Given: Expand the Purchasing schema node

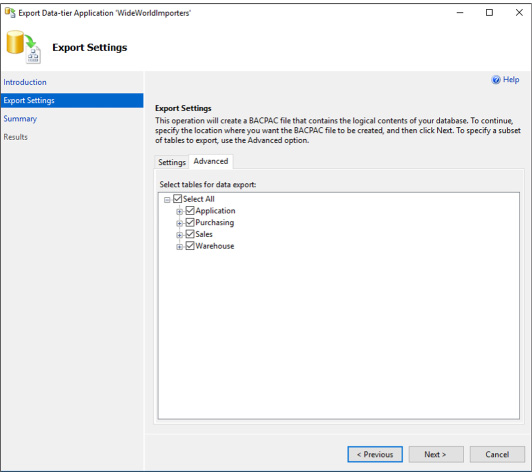Looking at the screenshot, I should point(179,224).
